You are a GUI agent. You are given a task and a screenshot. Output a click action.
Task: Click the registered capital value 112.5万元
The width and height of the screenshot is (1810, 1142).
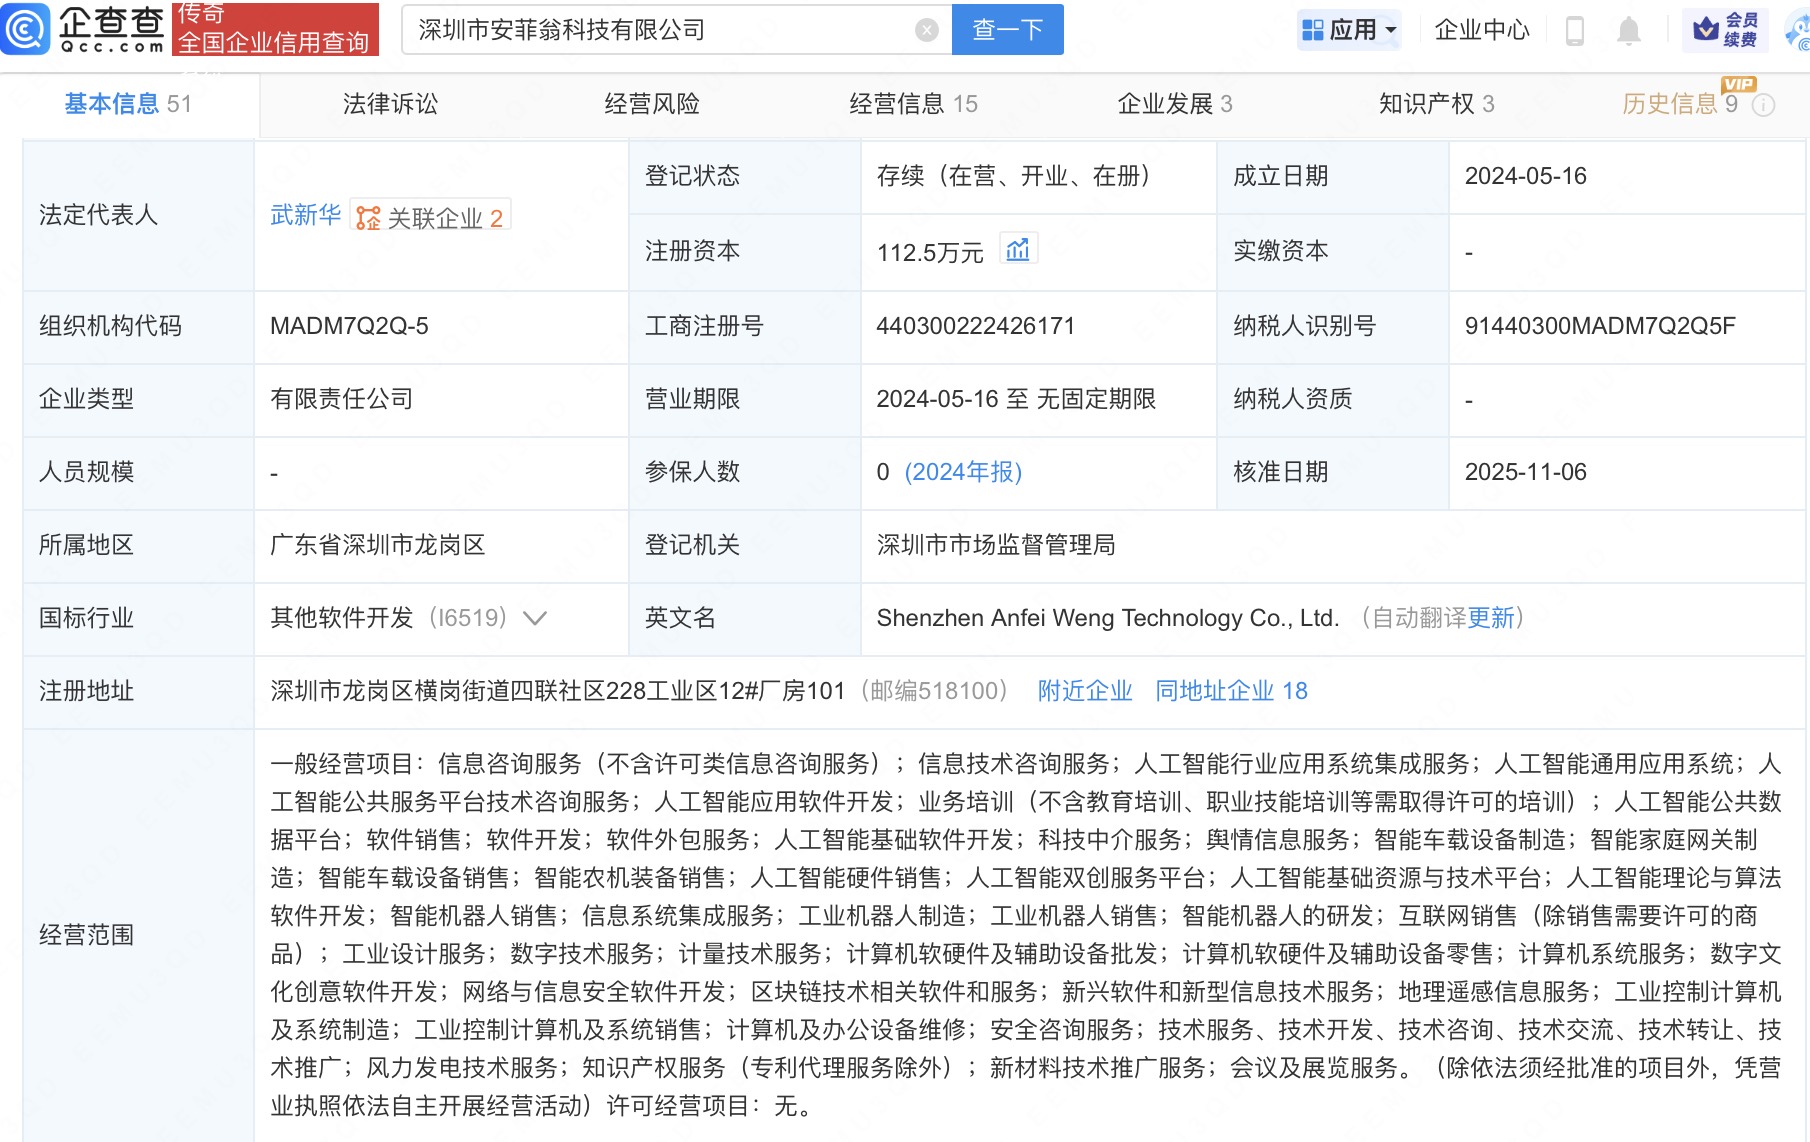click(930, 253)
